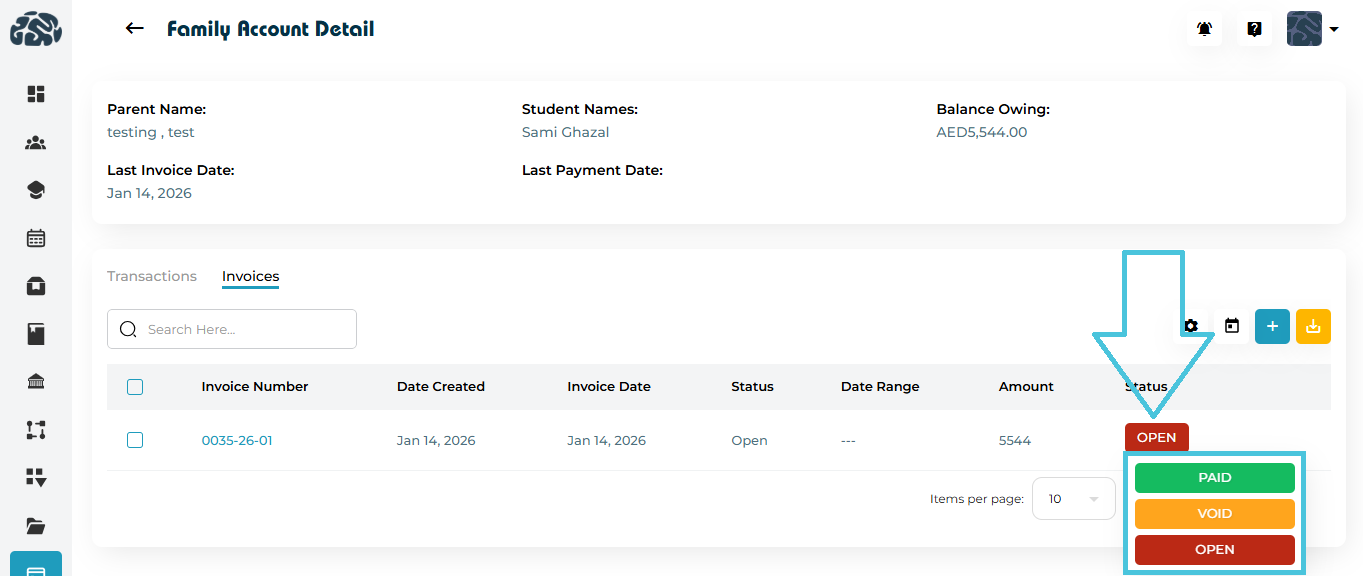Click the back arrow icon
The image size is (1363, 576).
coord(135,29)
